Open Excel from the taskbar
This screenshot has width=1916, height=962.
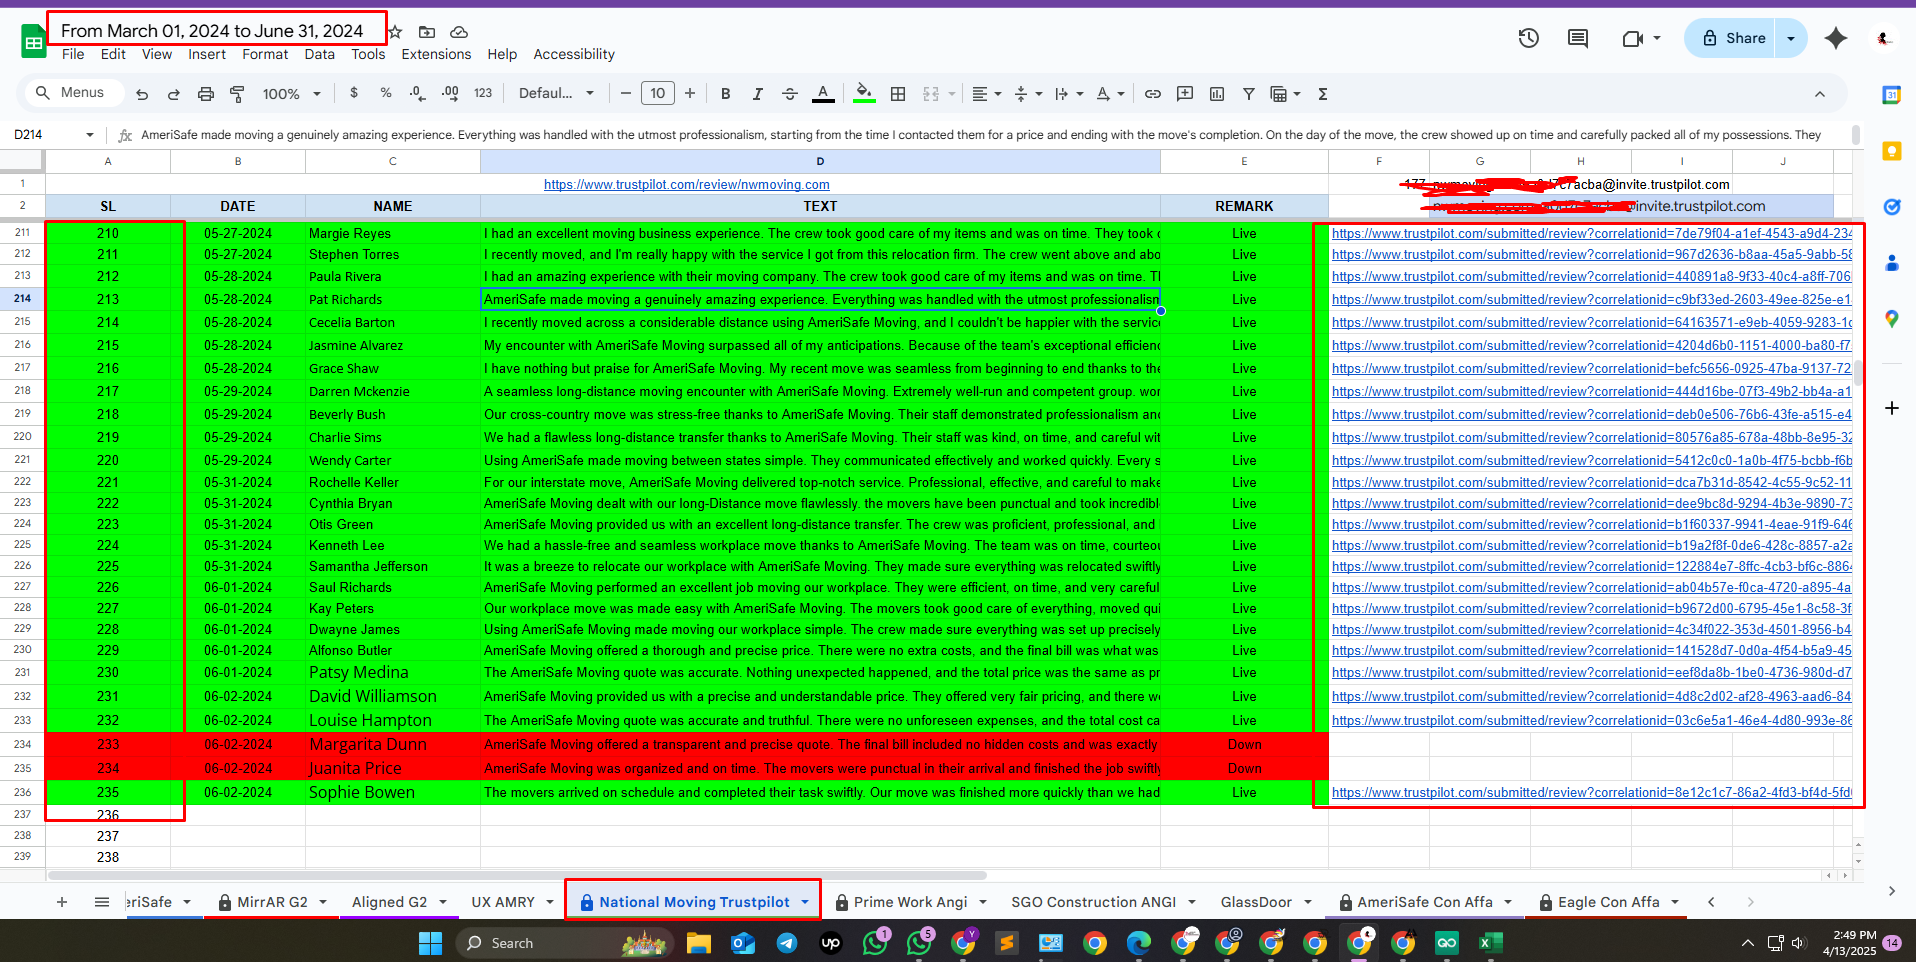(1491, 943)
